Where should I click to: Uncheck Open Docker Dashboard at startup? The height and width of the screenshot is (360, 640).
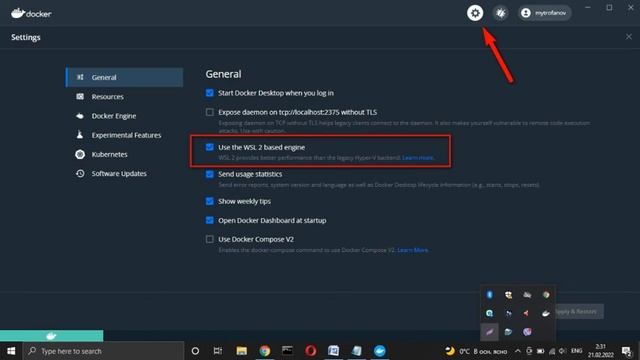pos(209,220)
